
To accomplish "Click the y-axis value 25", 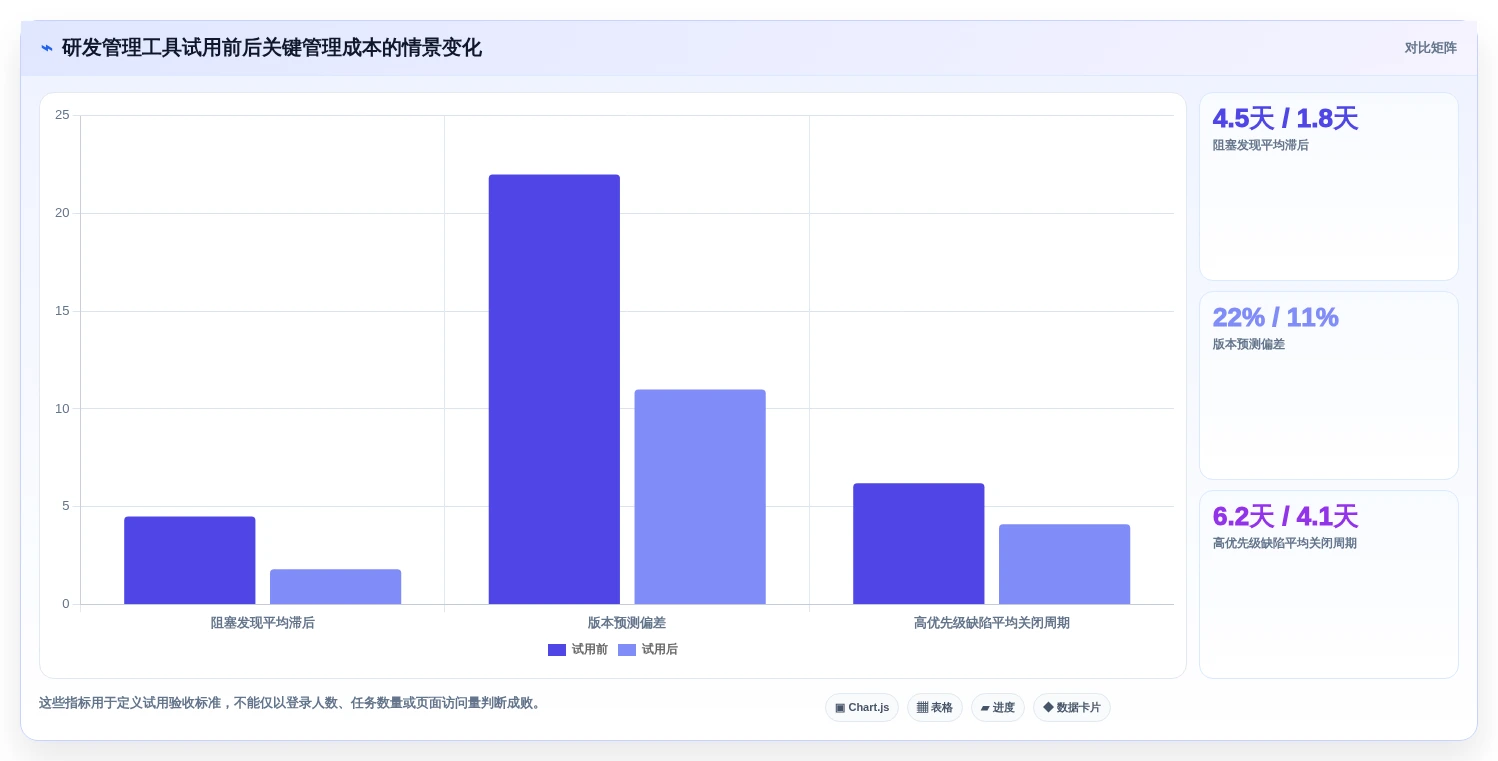I will tap(62, 115).
